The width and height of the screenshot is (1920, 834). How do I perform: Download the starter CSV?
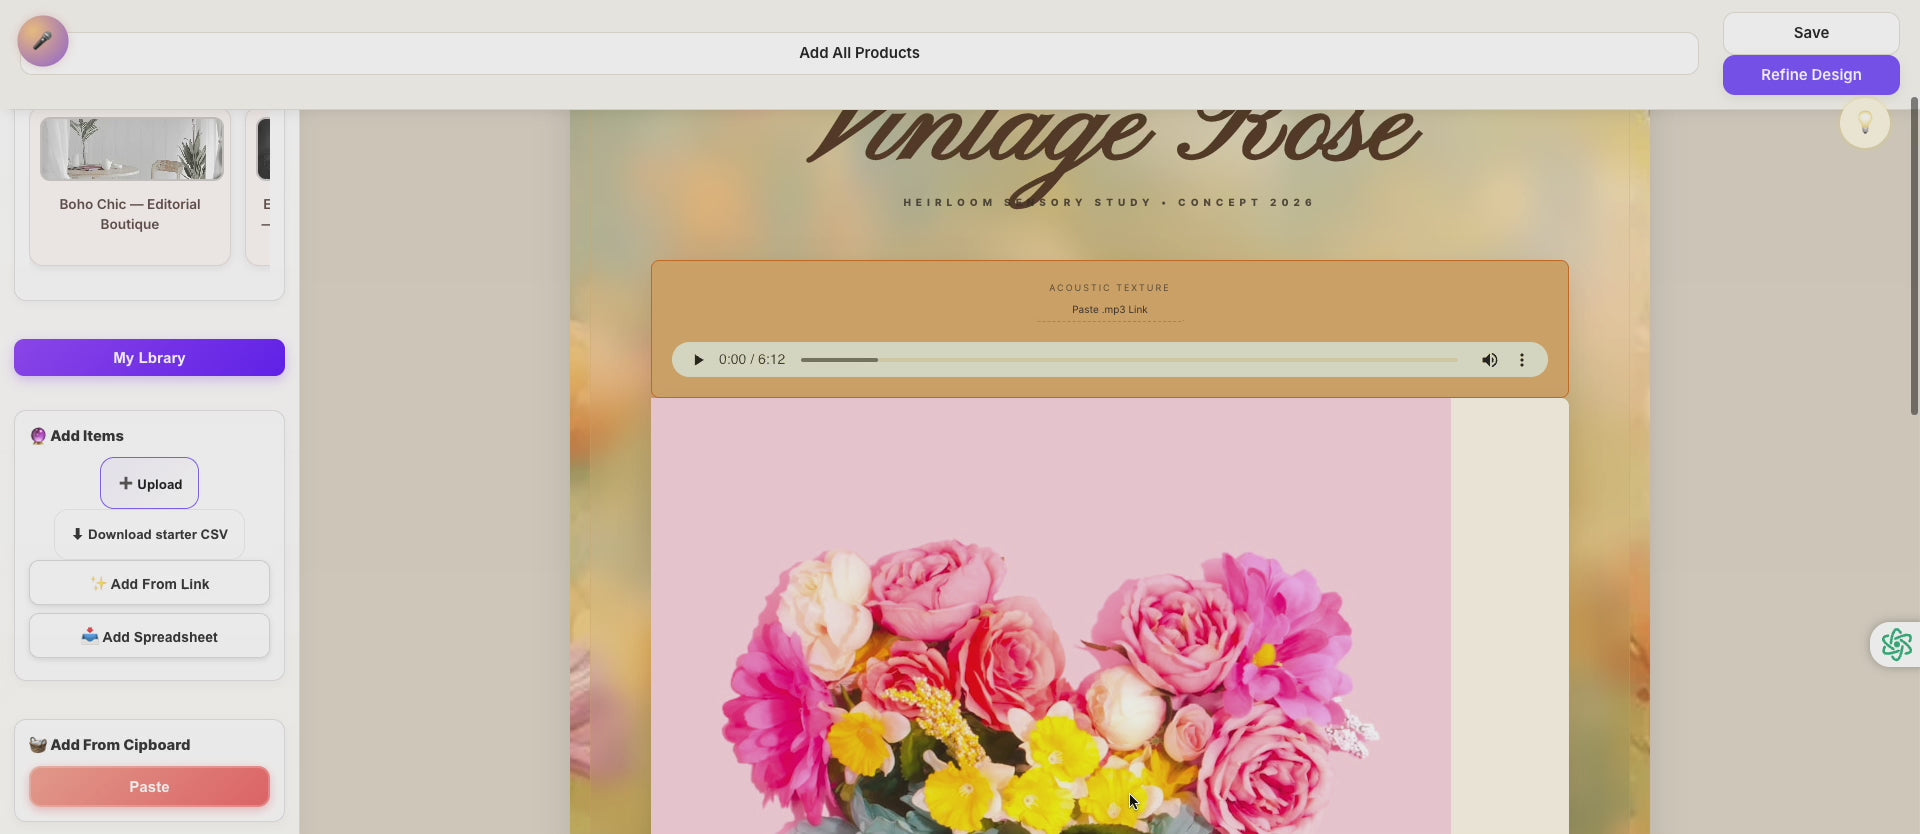[149, 535]
